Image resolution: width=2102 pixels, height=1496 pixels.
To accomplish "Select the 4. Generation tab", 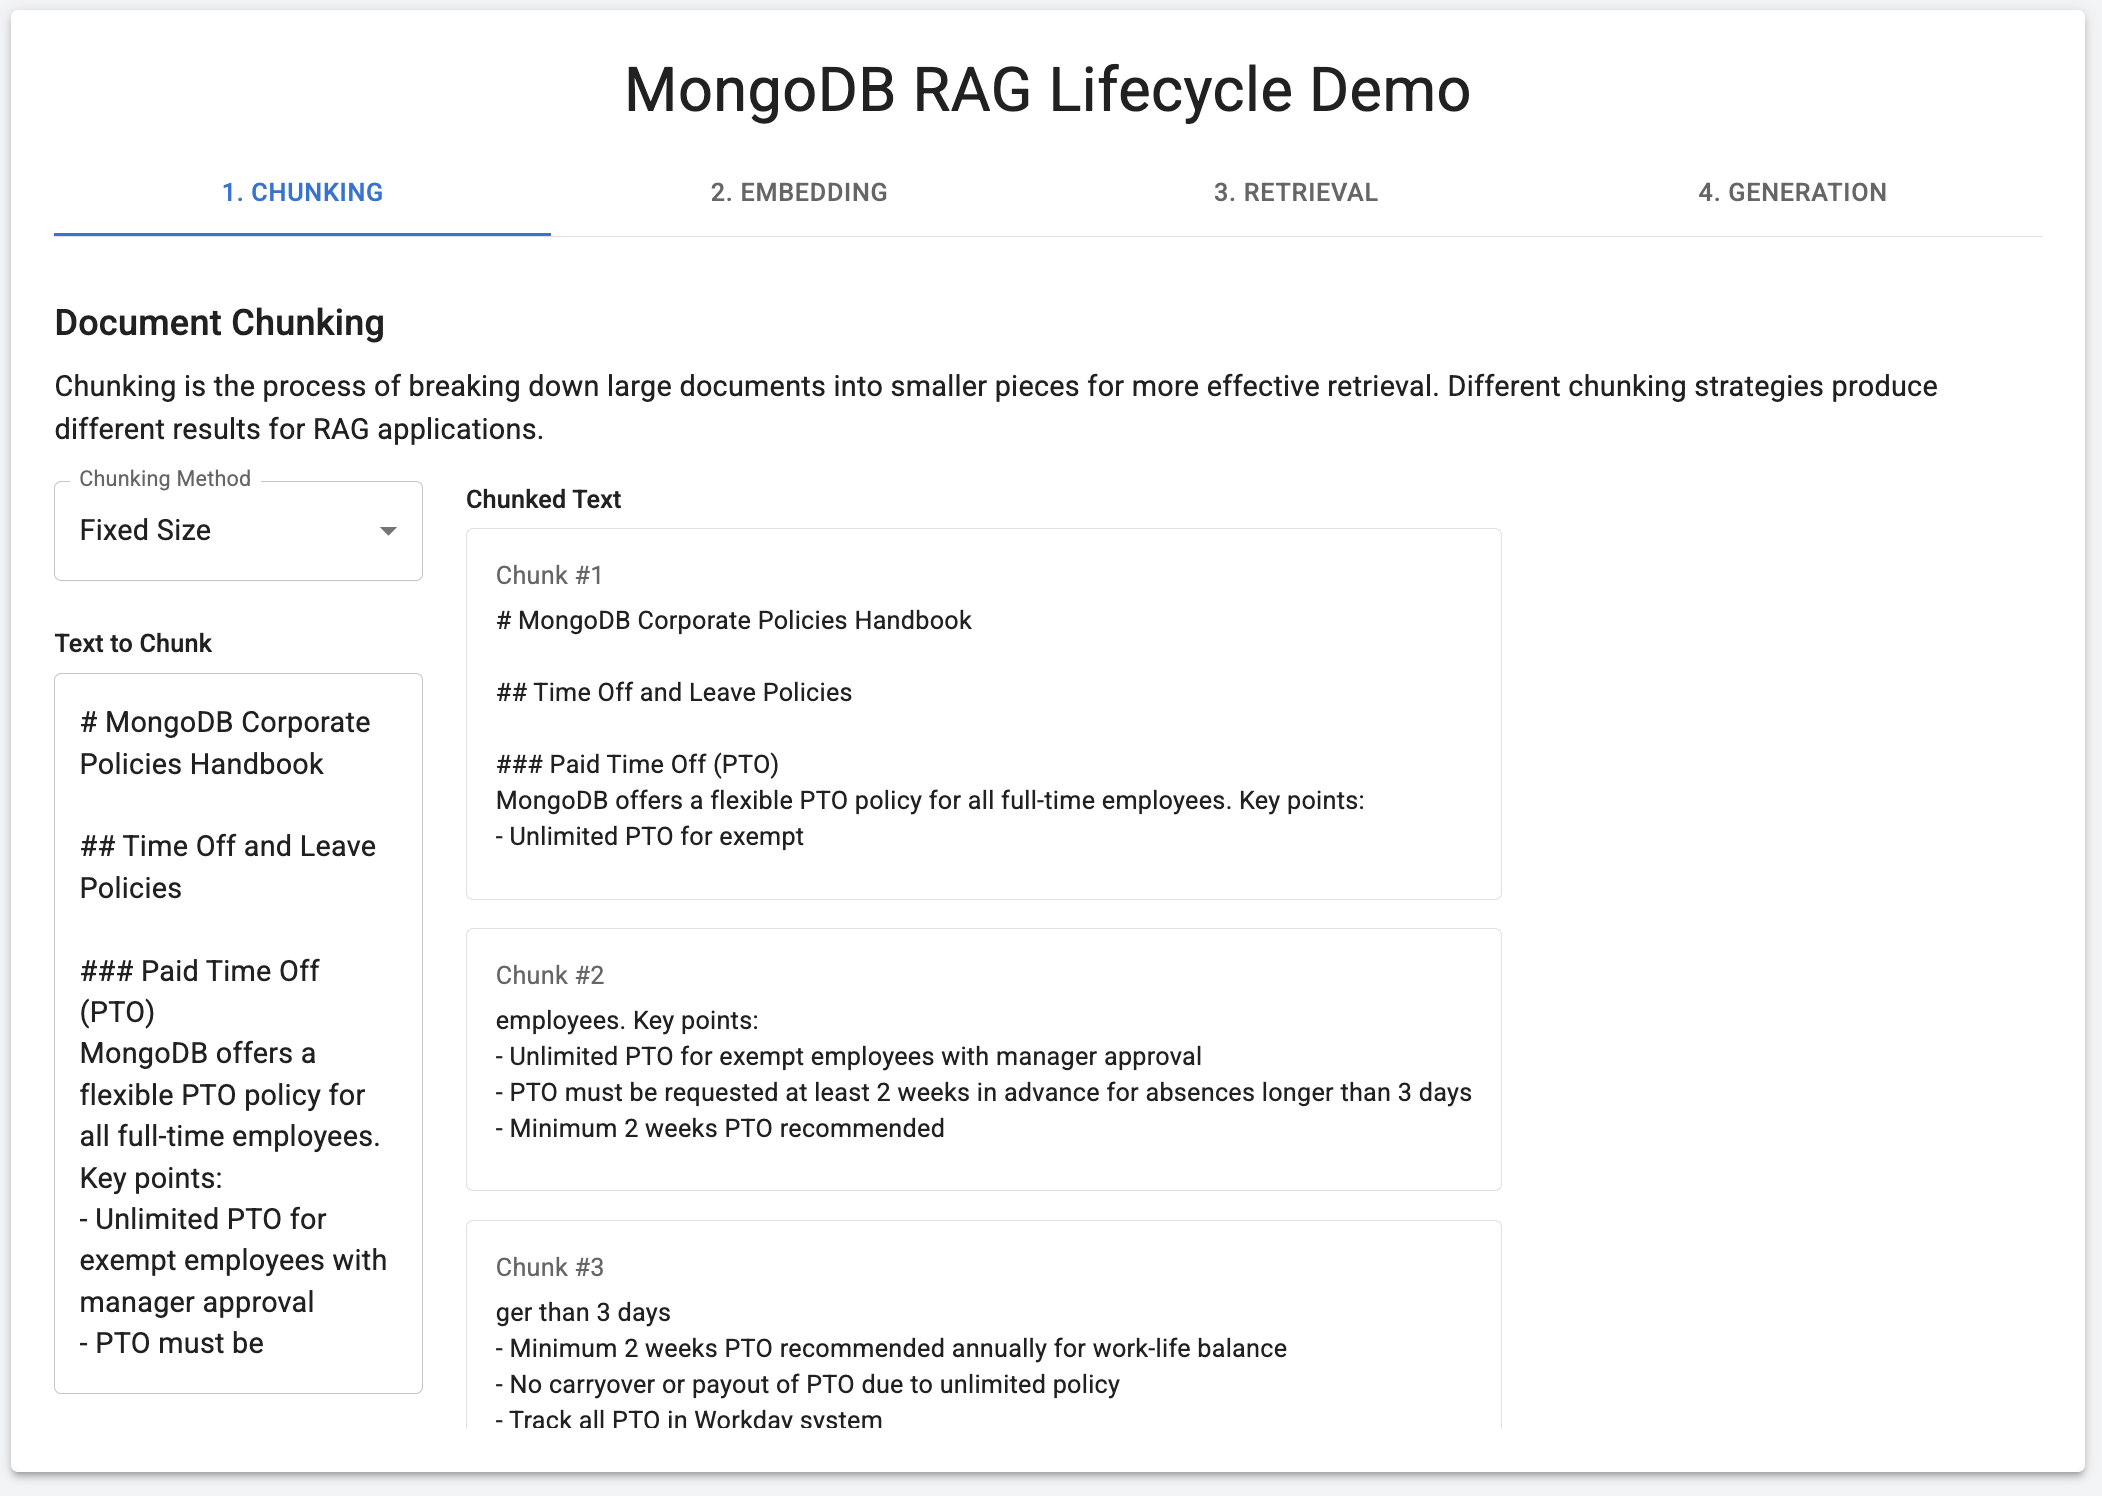I will tap(1792, 192).
